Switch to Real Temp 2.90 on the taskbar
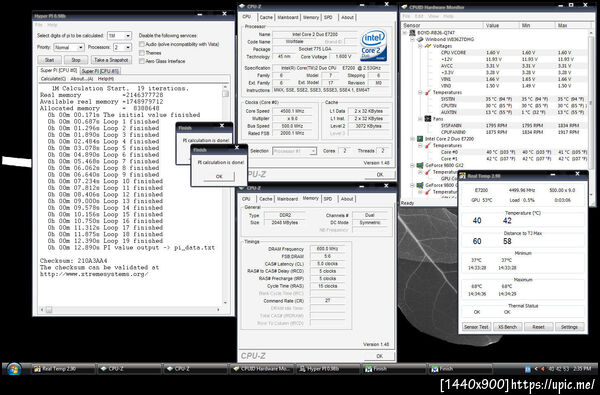 tap(63, 369)
